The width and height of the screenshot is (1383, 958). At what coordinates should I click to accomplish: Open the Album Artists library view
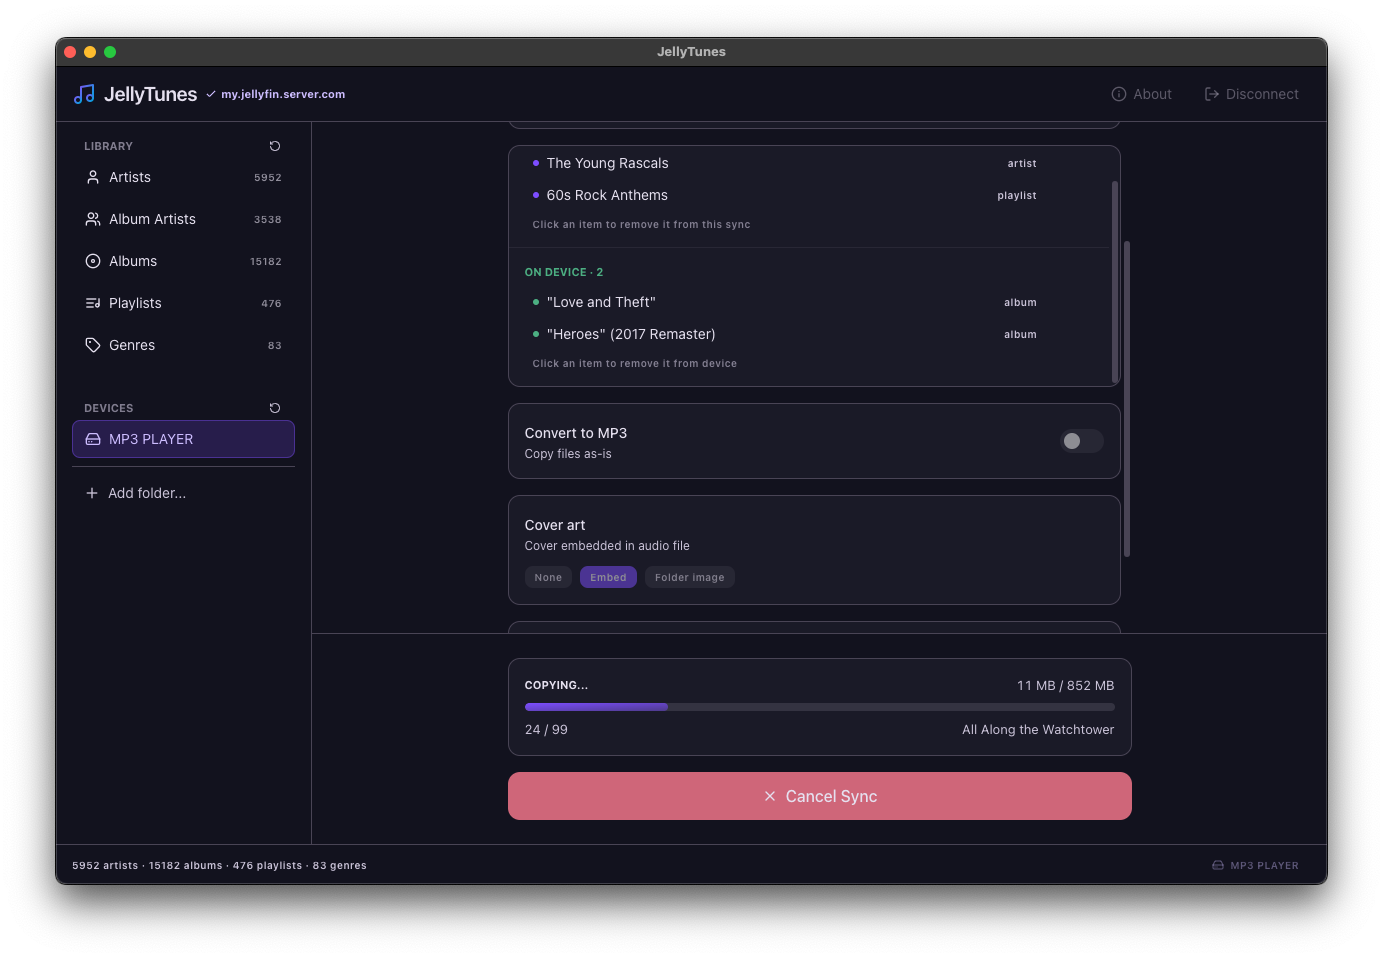pyautogui.click(x=183, y=219)
